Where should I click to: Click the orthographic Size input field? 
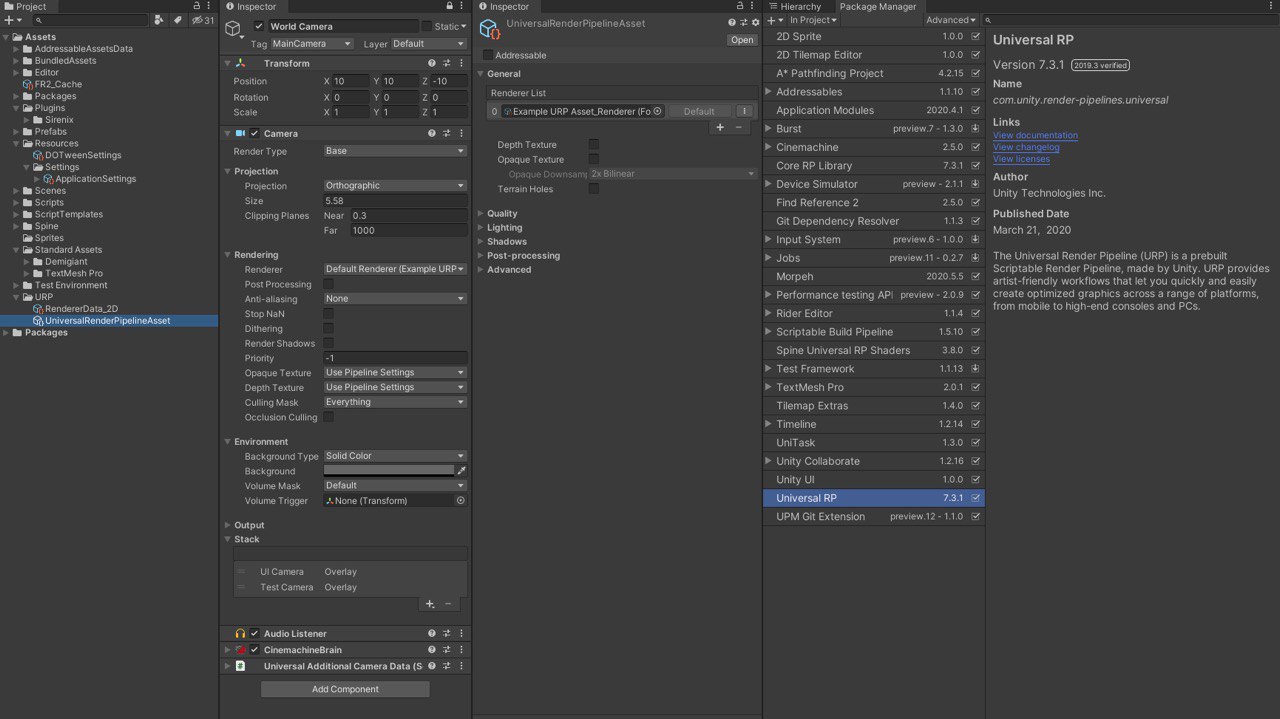[395, 201]
